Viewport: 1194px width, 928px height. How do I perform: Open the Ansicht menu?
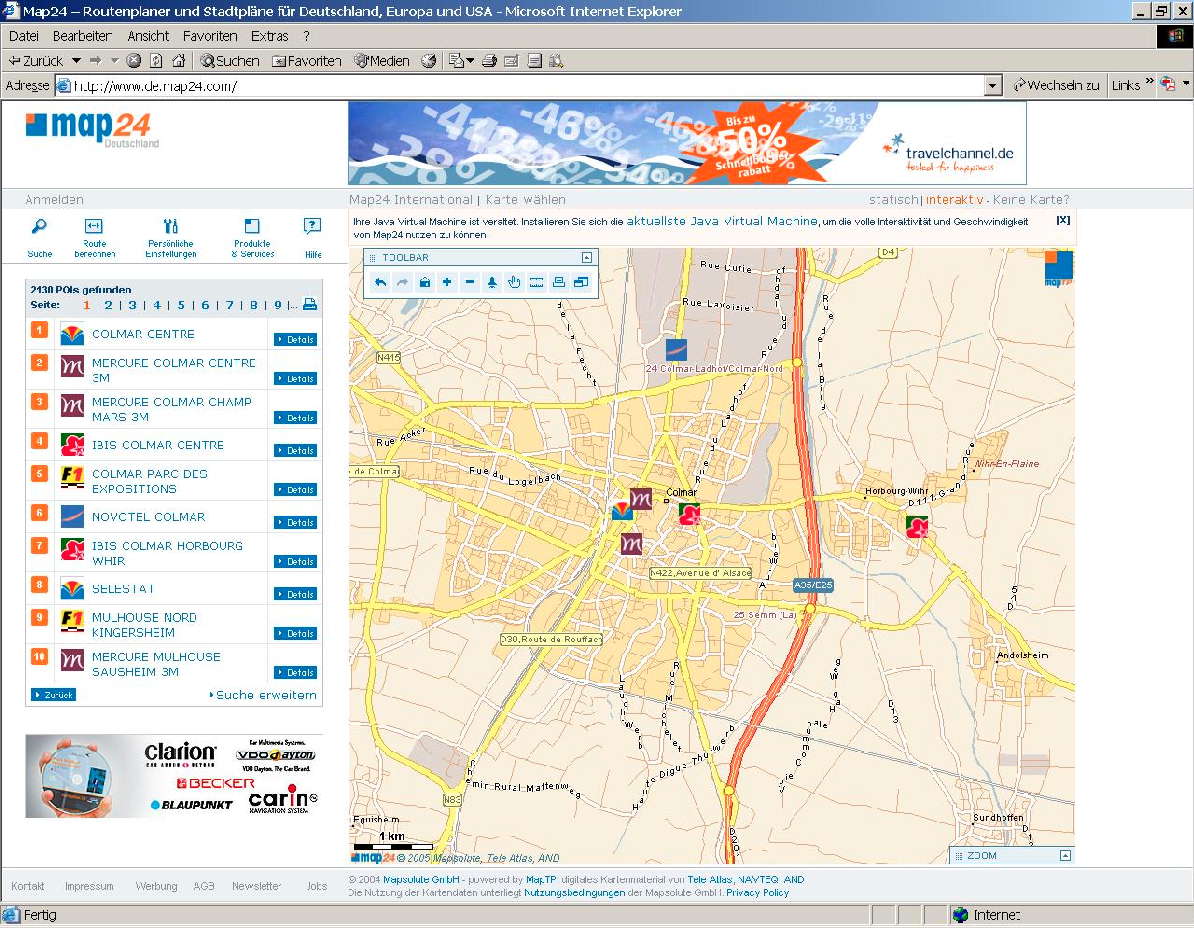(148, 36)
